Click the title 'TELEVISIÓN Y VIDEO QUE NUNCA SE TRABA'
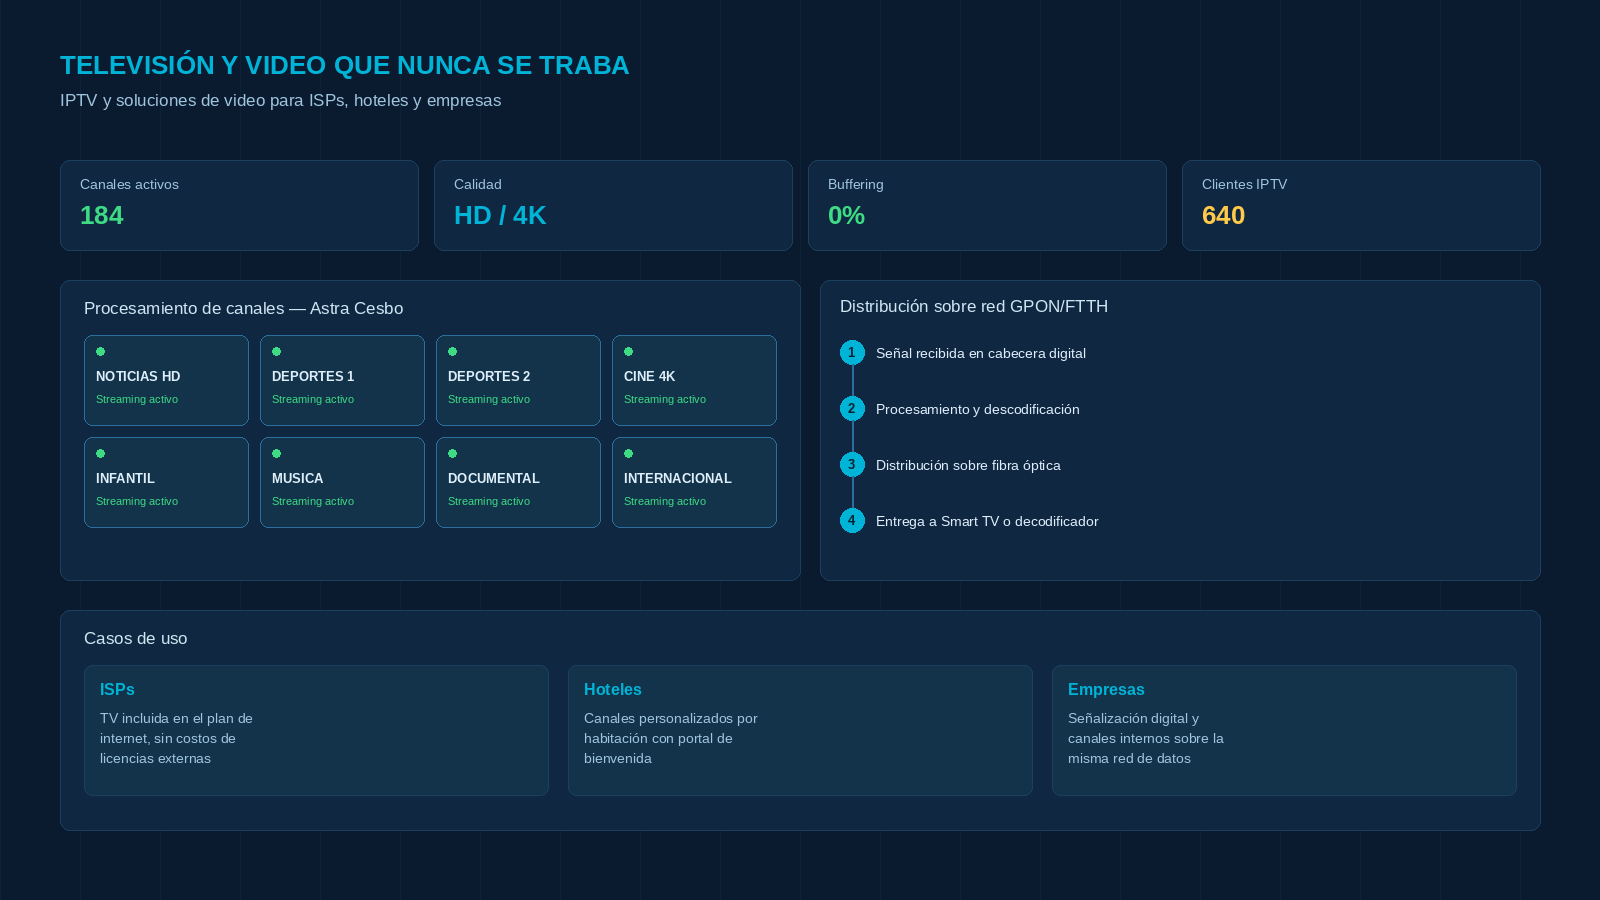The width and height of the screenshot is (1600, 900). tap(344, 65)
